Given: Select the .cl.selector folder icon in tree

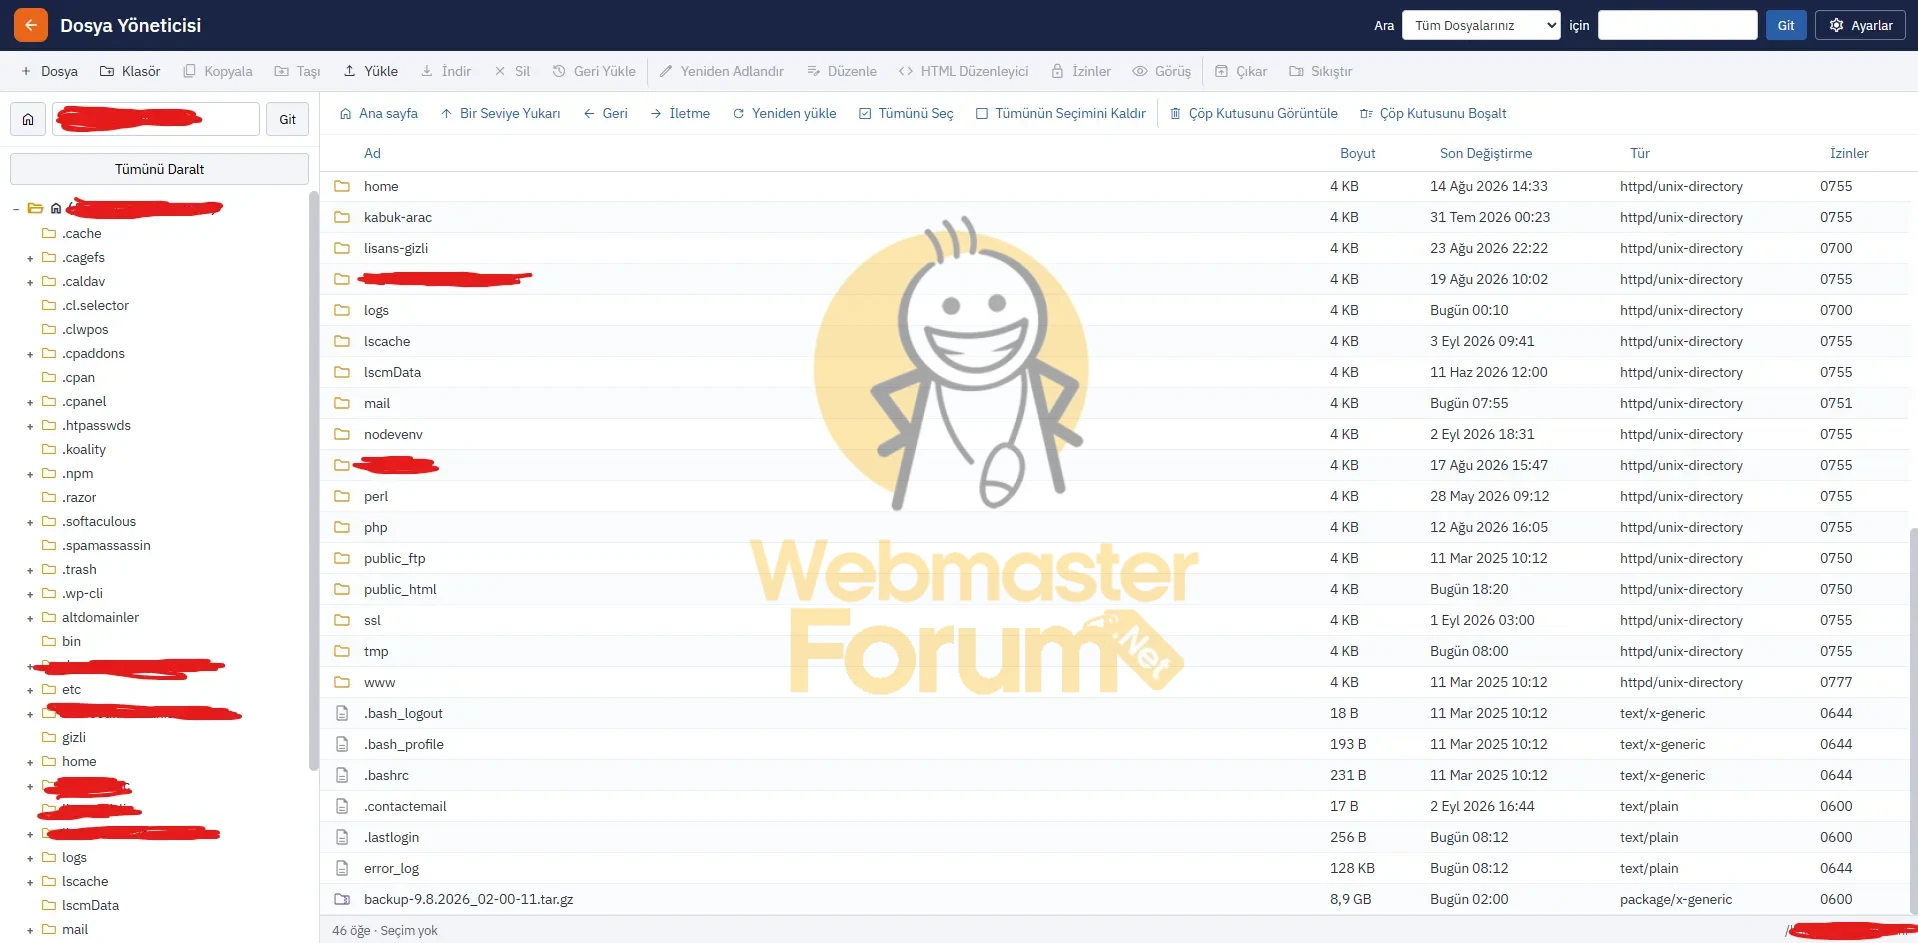Looking at the screenshot, I should [x=48, y=305].
